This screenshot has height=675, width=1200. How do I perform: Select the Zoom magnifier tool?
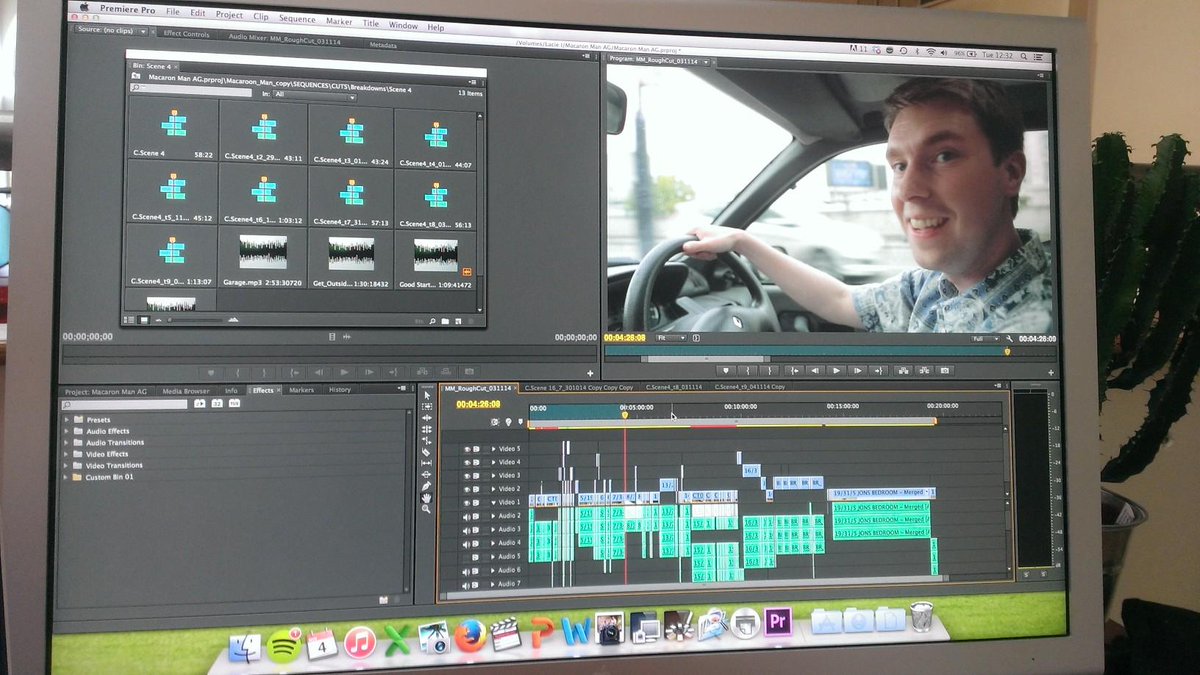426,509
